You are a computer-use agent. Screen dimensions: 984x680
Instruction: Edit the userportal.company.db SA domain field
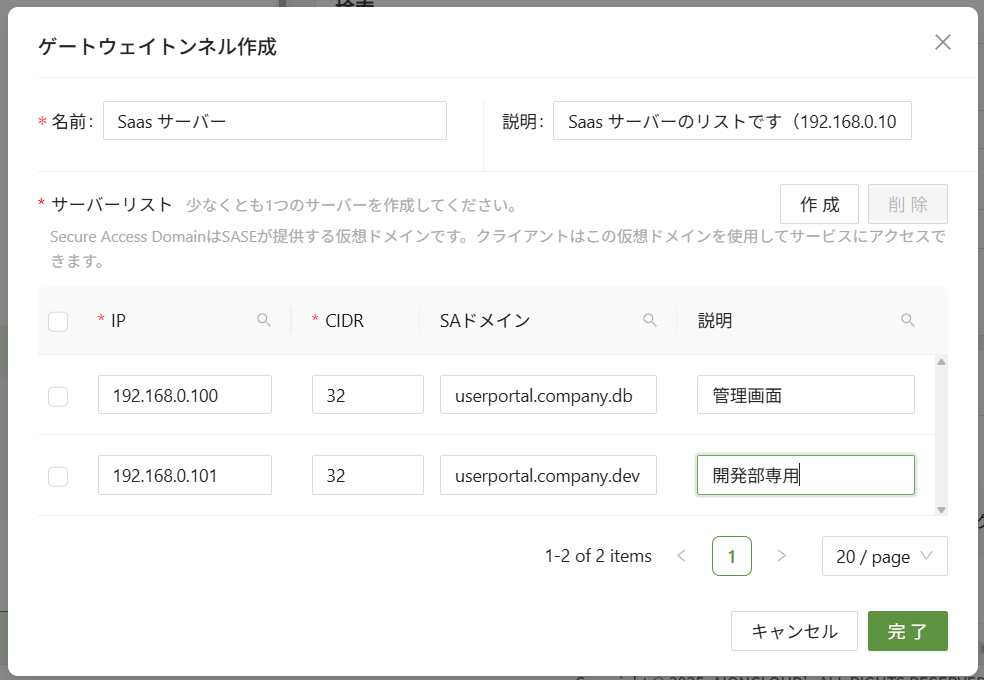[548, 395]
